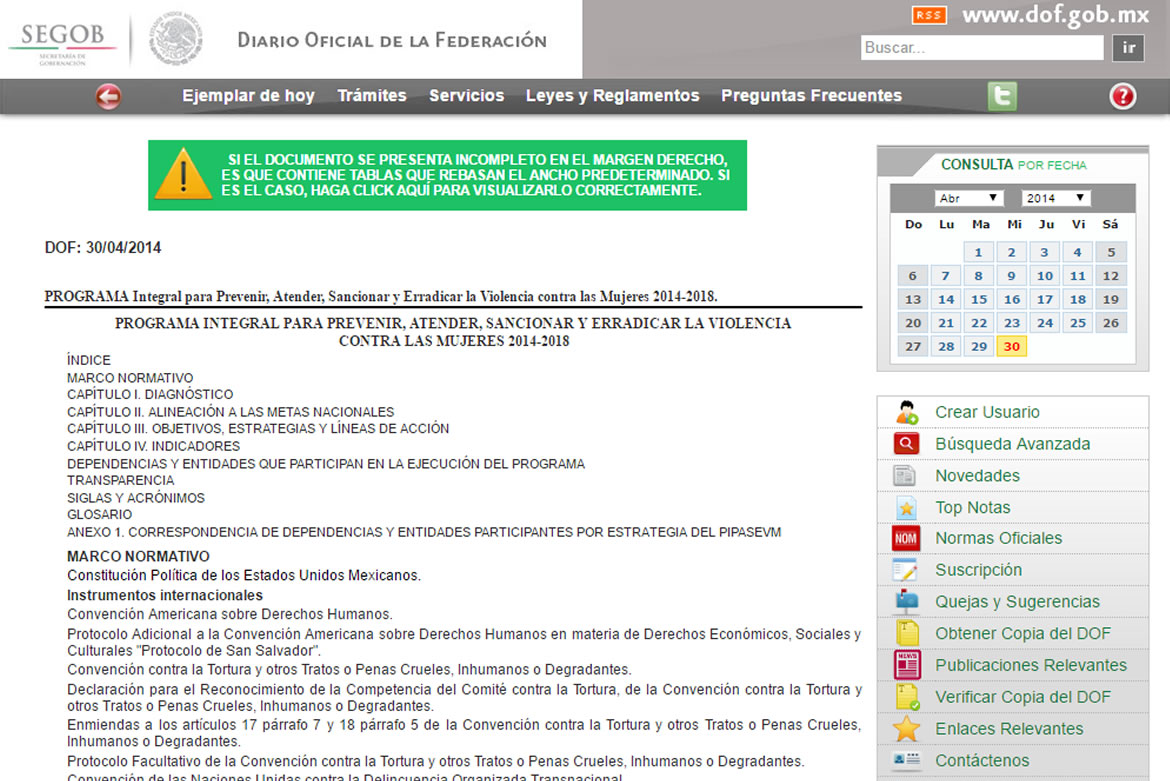Open Leyes y Reglamentos menu
1170x781 pixels.
pyautogui.click(x=612, y=96)
